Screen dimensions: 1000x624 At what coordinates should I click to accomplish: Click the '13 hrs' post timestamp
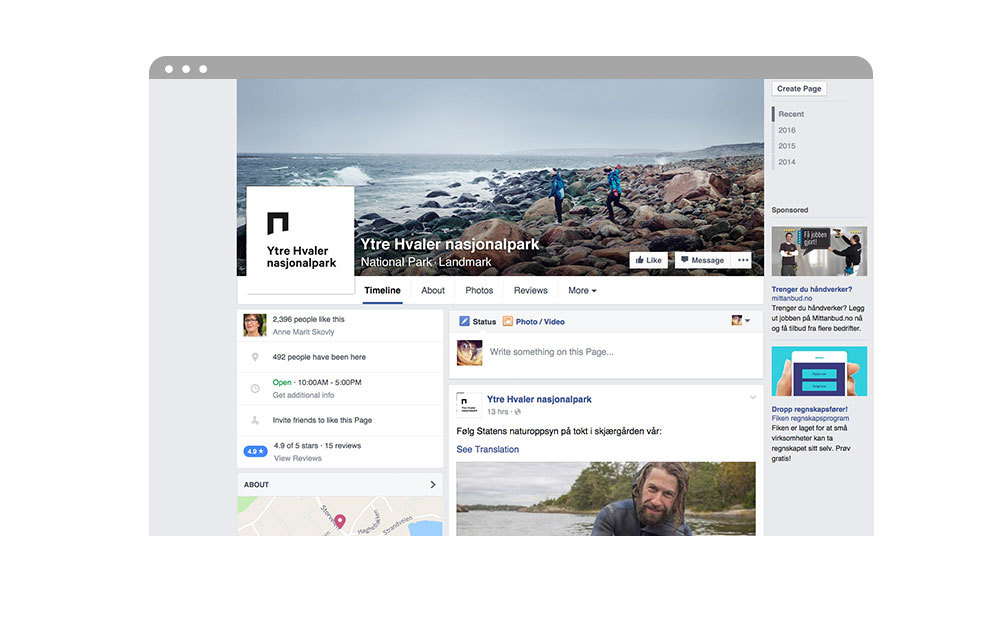point(497,412)
